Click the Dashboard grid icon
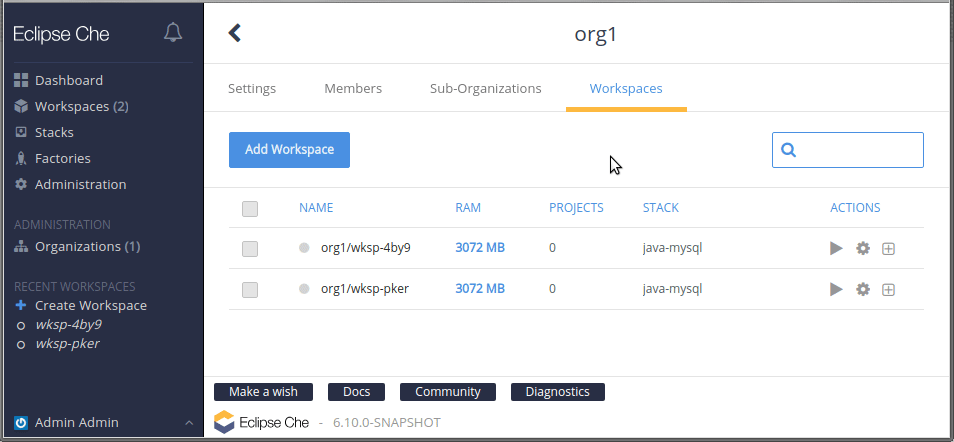954x442 pixels. 21,80
